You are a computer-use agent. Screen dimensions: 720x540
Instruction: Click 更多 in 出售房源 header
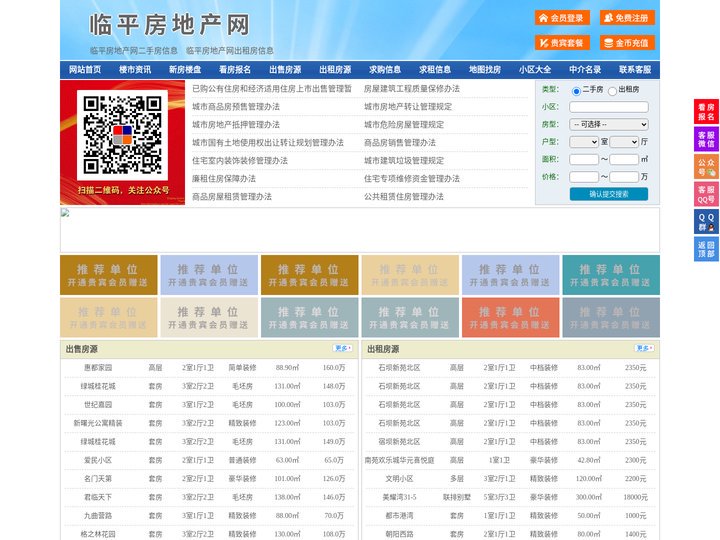[343, 349]
